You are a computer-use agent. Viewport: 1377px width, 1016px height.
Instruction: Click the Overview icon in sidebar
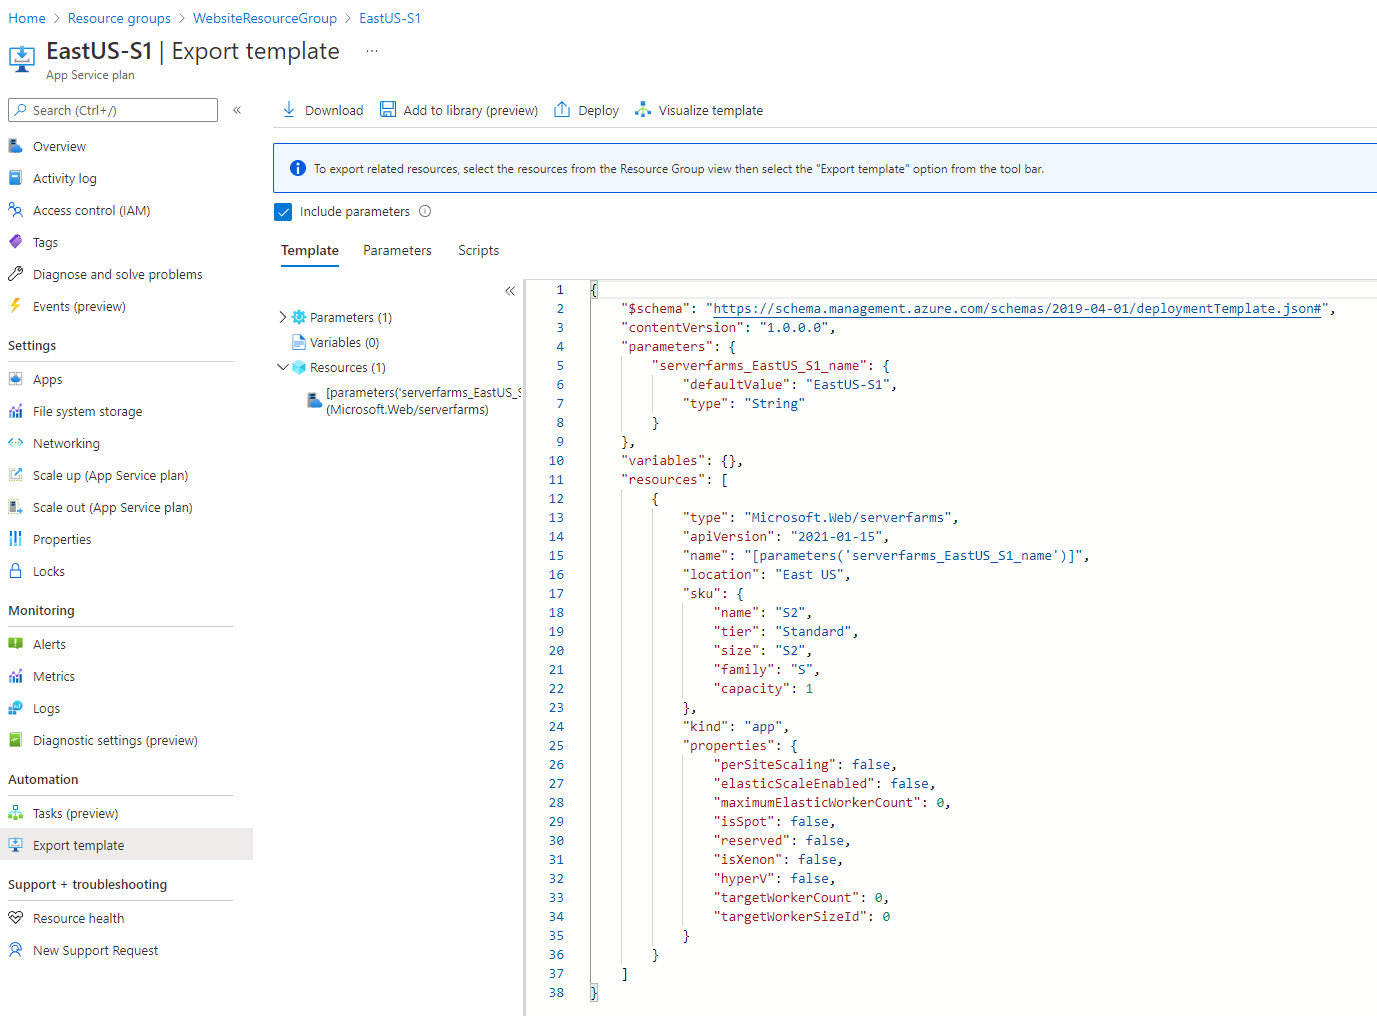pyautogui.click(x=16, y=146)
